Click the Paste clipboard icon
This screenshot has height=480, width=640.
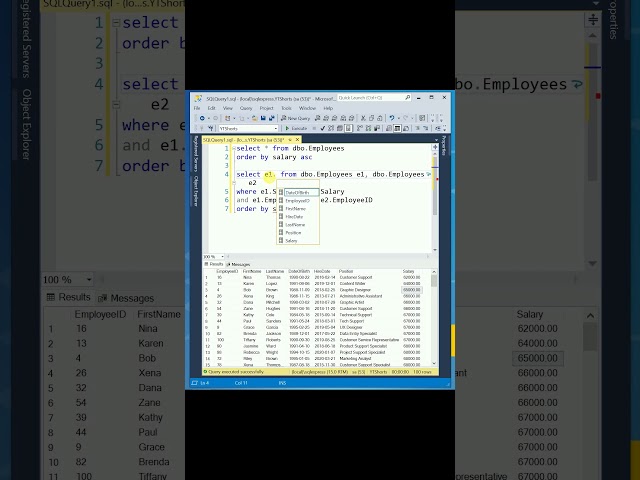(380, 118)
